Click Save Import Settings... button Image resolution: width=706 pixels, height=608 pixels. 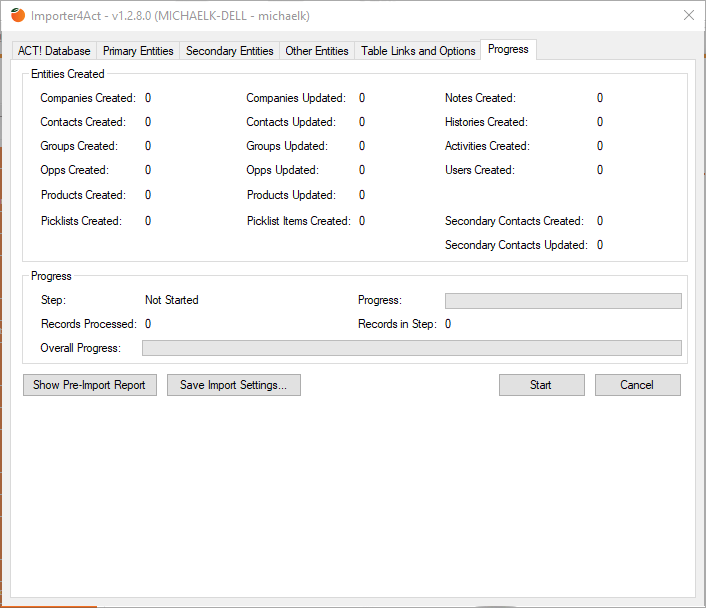point(234,385)
